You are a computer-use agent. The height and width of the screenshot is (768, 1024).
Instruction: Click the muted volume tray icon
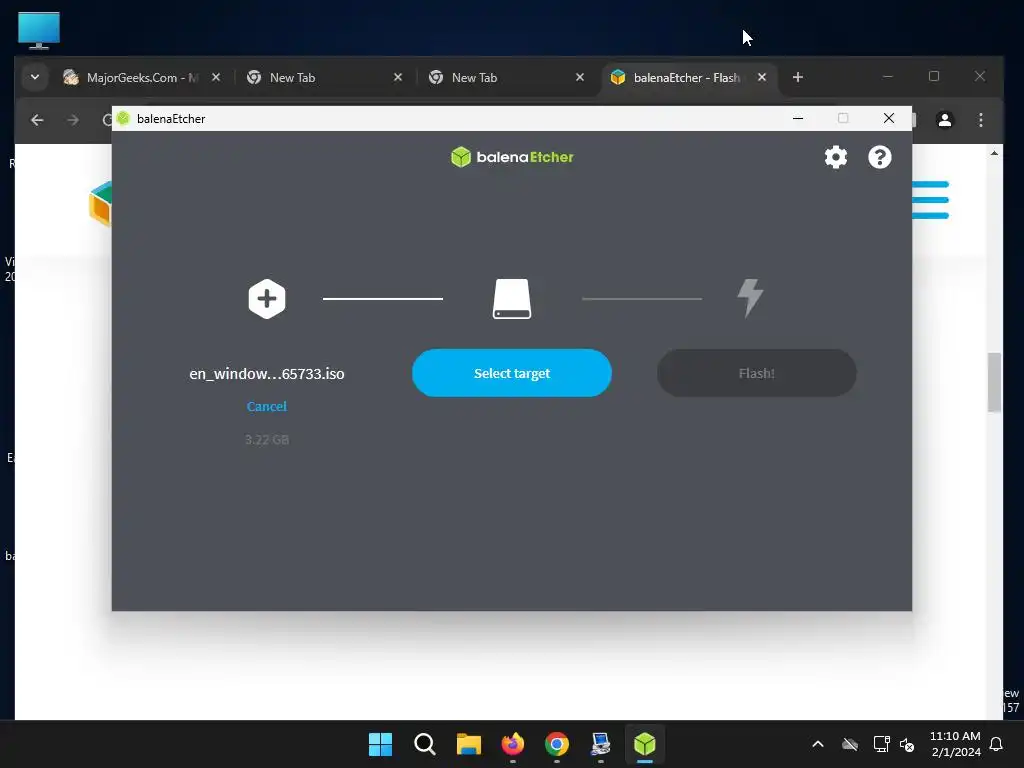click(907, 744)
